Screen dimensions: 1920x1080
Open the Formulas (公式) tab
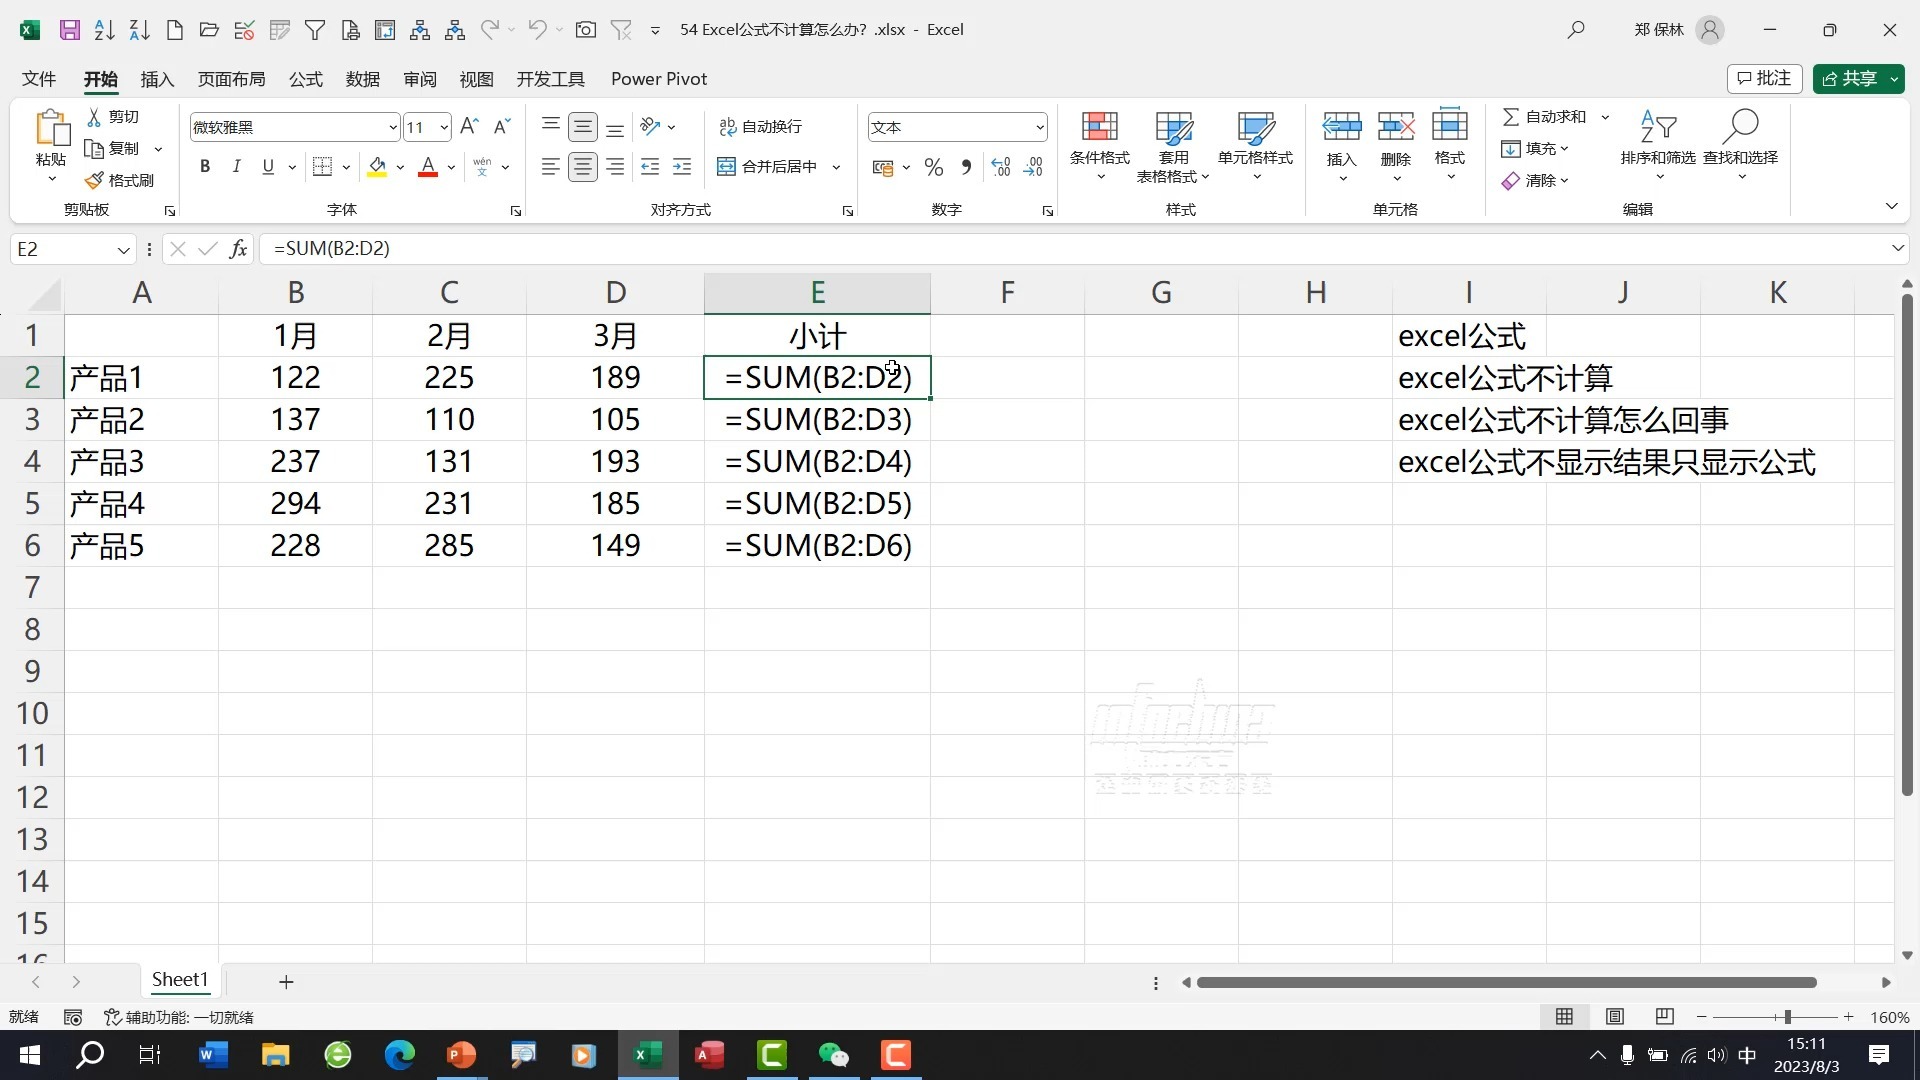pos(306,79)
